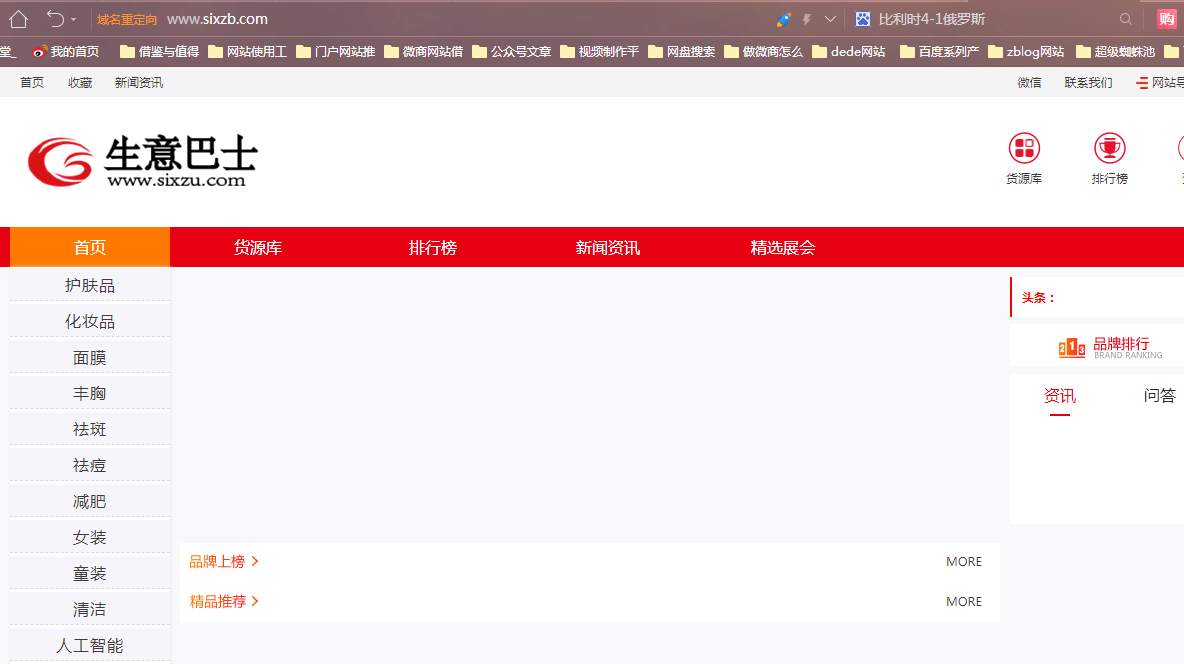Click MORE beside 精品推荐
Image resolution: width=1184 pixels, height=664 pixels.
(x=964, y=601)
